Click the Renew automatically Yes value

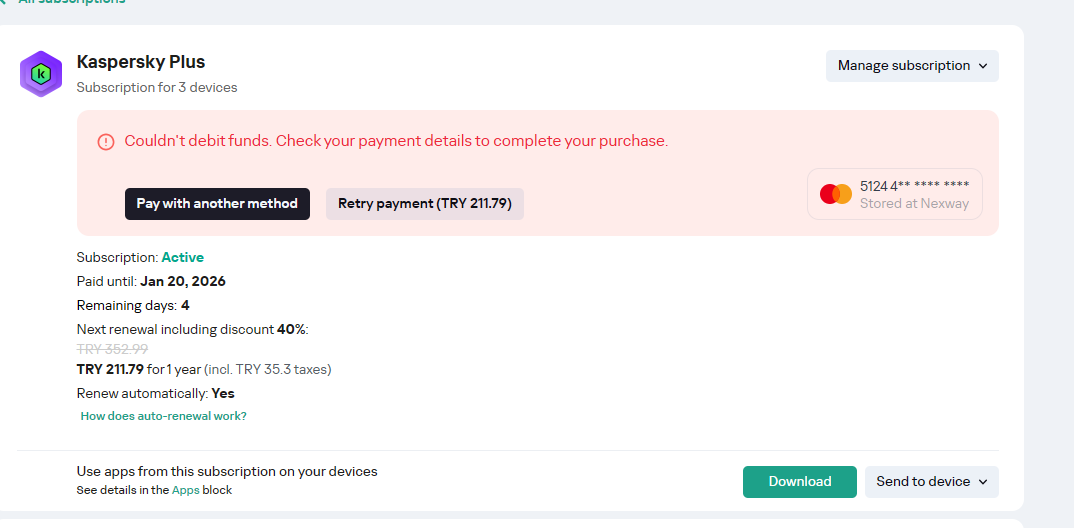(x=222, y=393)
